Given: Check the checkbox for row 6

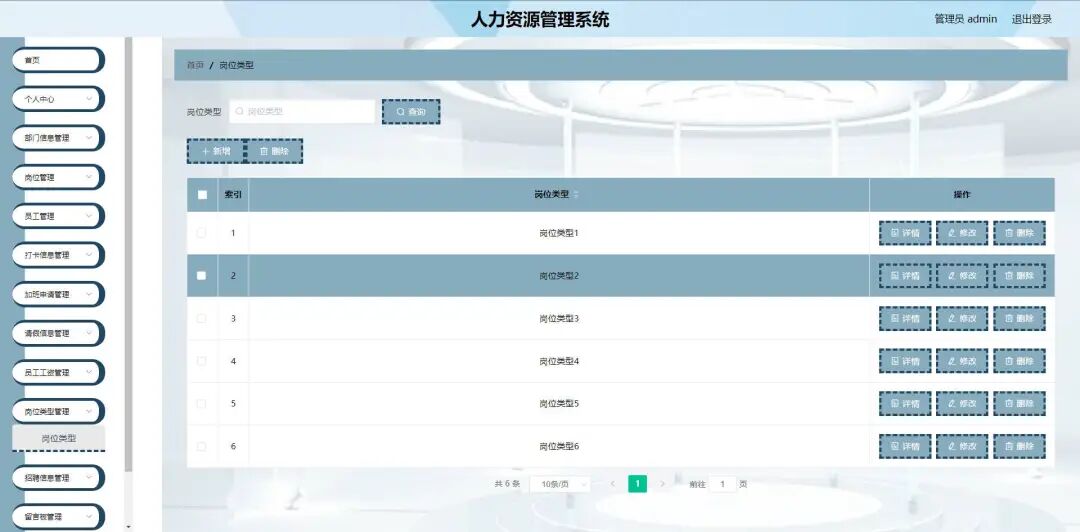Looking at the screenshot, I should click(x=201, y=447).
